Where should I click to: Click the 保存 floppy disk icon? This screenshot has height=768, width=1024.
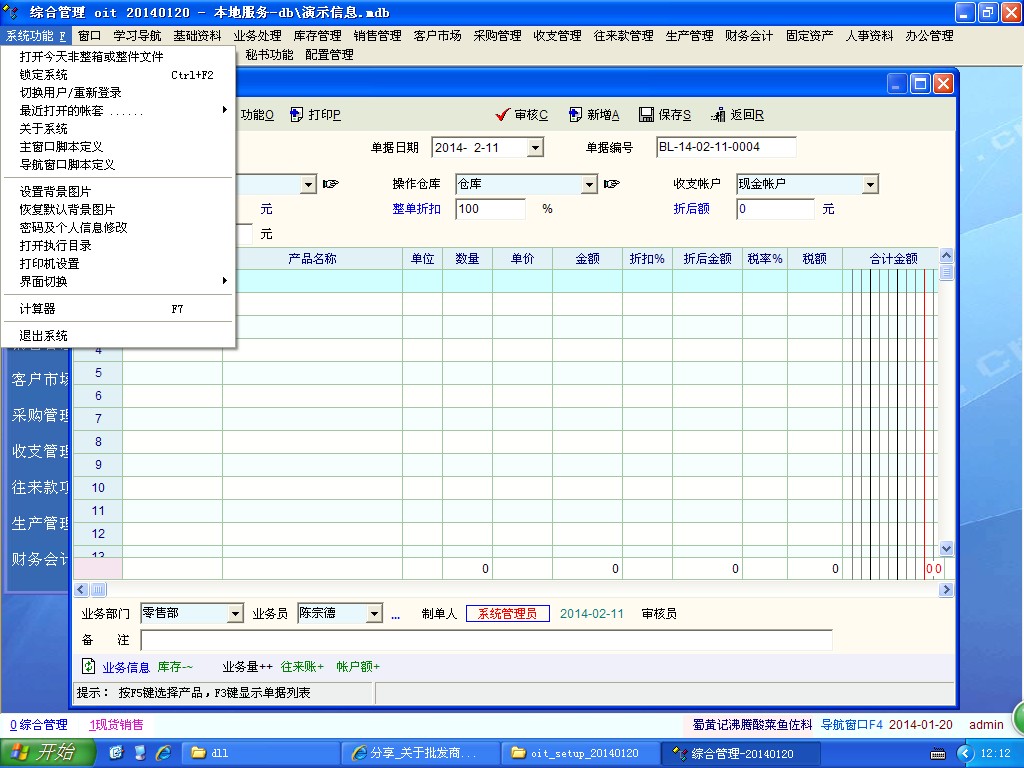pyautogui.click(x=646, y=115)
